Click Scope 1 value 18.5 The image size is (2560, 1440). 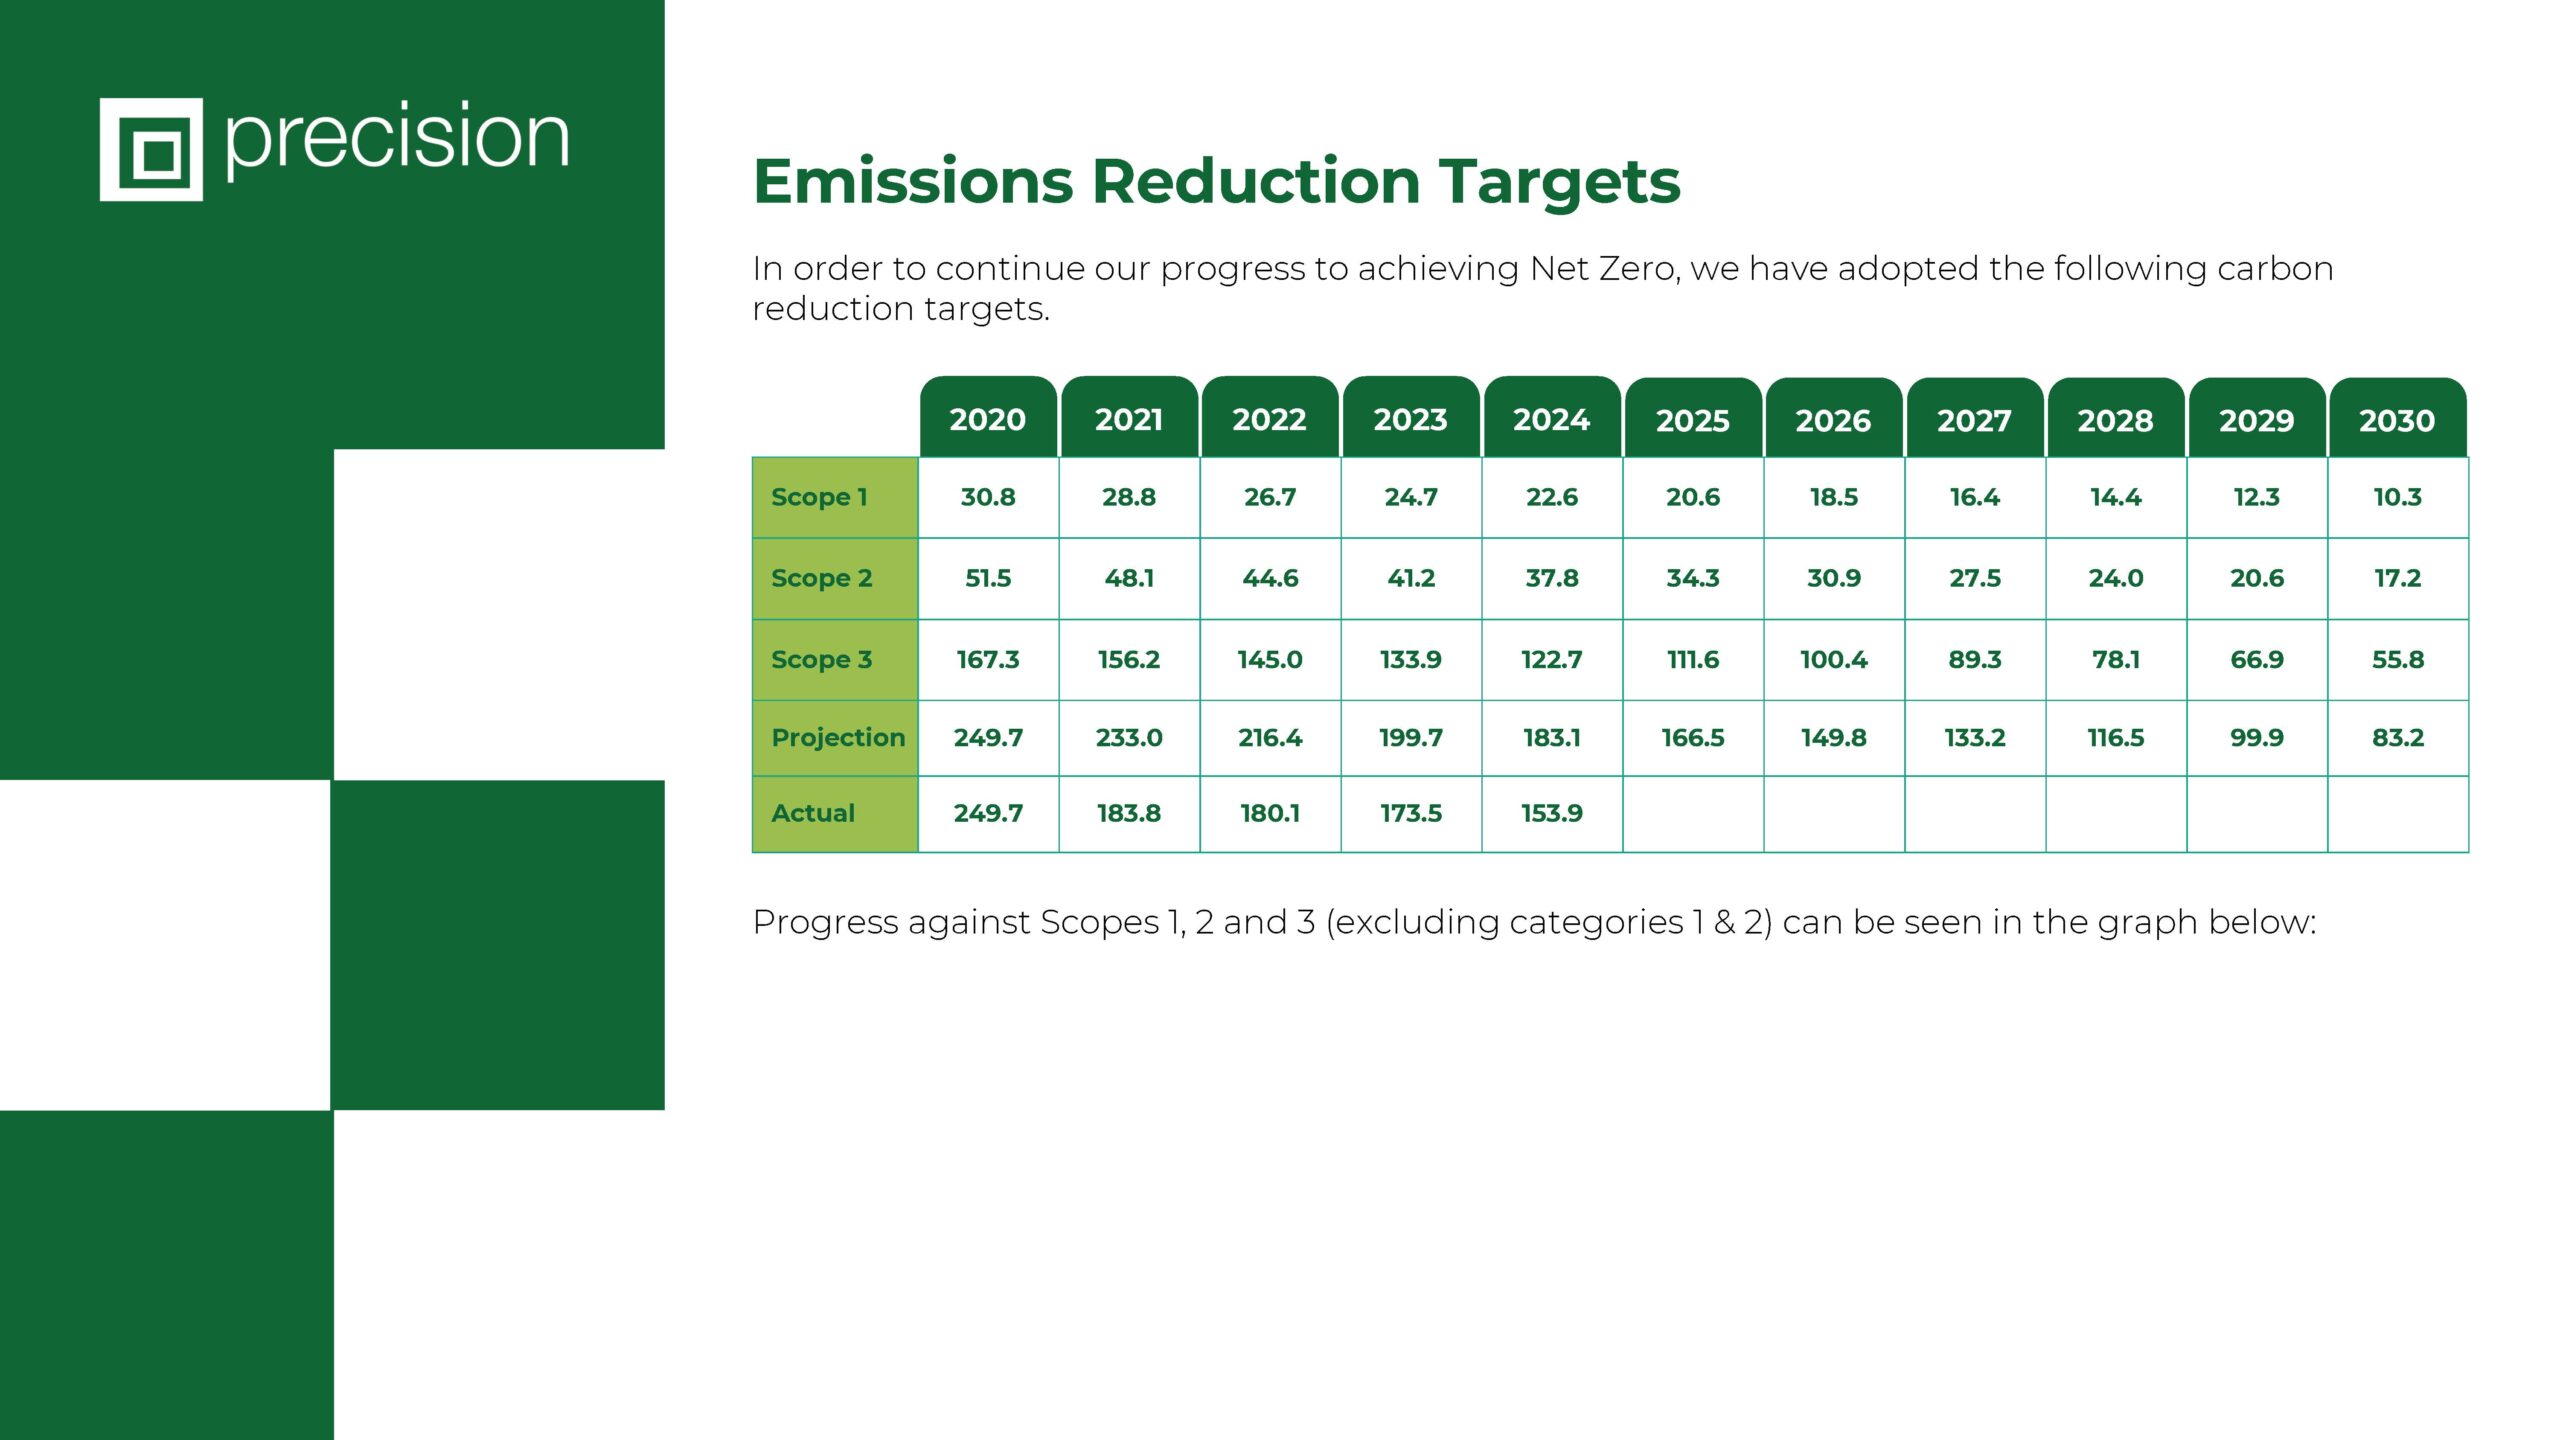tap(1834, 497)
